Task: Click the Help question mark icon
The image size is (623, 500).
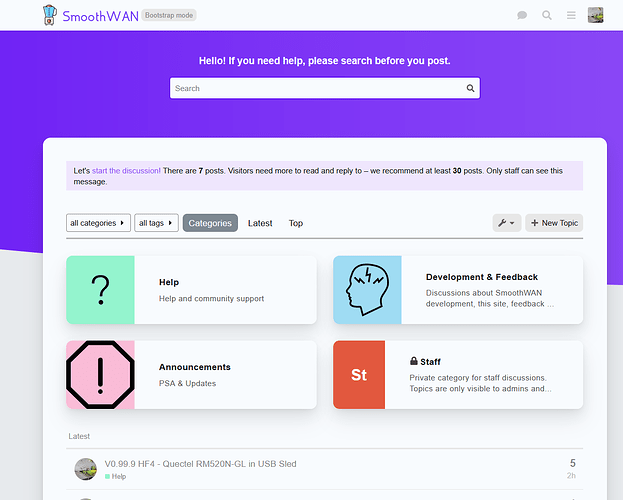Action: (101, 290)
